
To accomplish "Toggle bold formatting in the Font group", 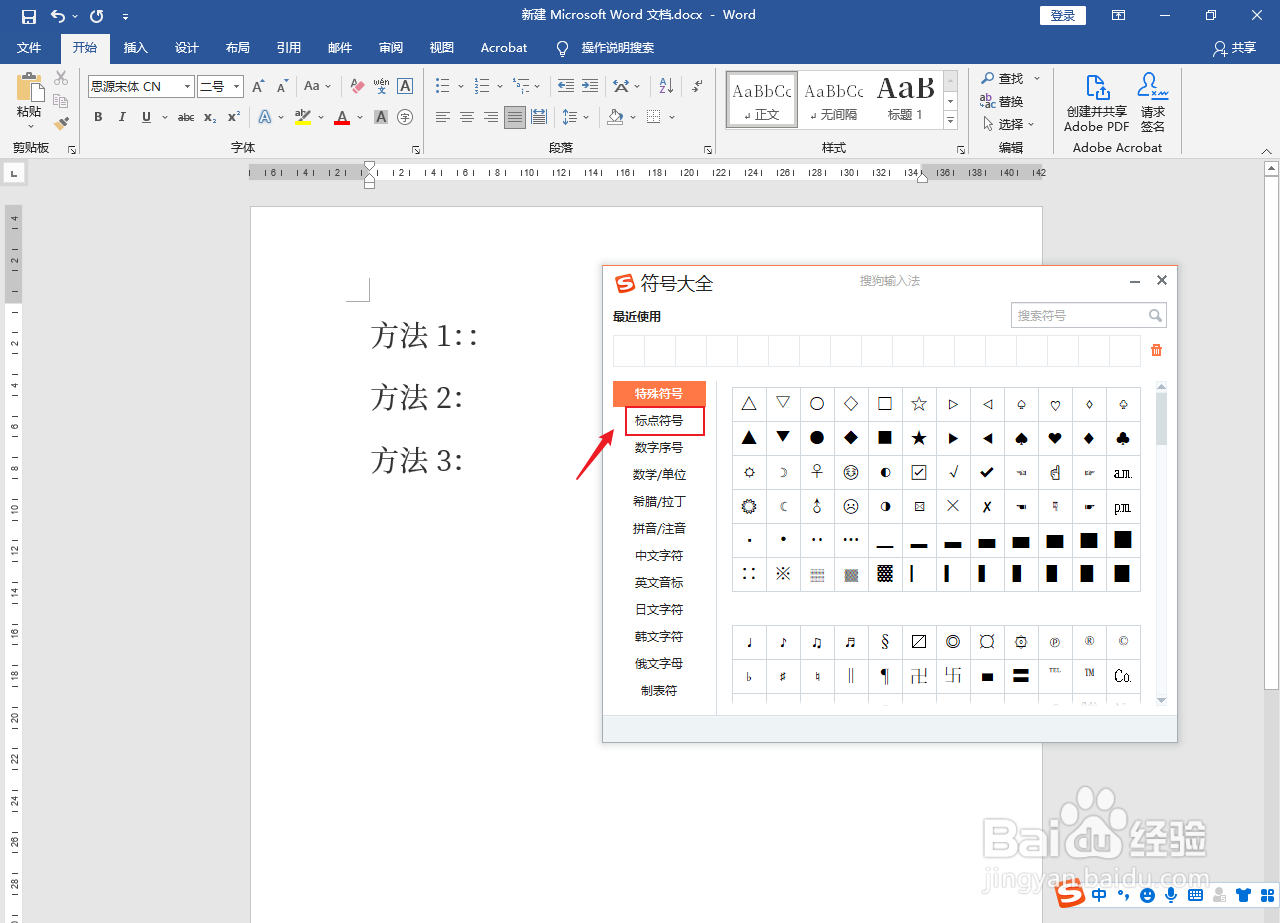I will [x=97, y=117].
